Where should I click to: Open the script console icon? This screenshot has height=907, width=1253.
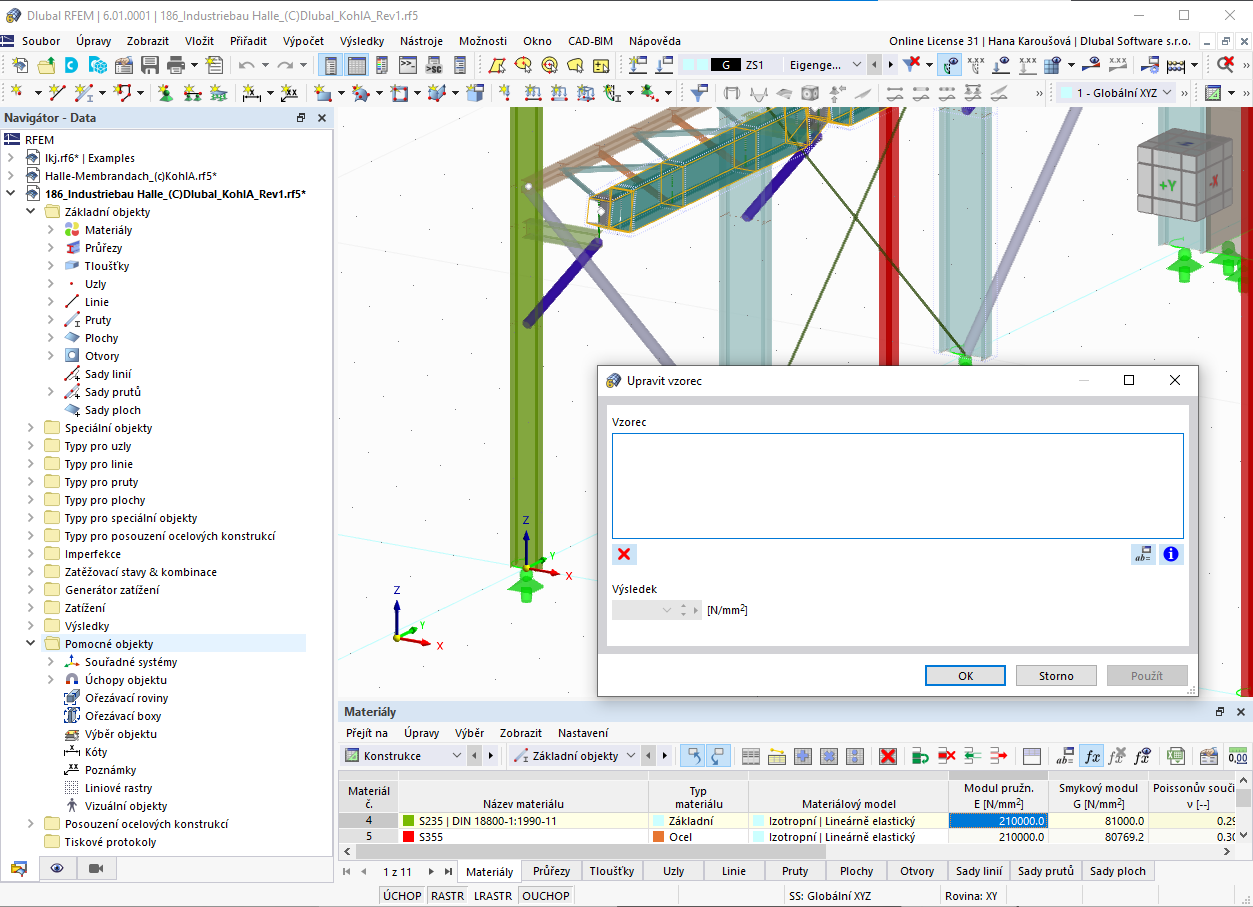pyautogui.click(x=408, y=65)
